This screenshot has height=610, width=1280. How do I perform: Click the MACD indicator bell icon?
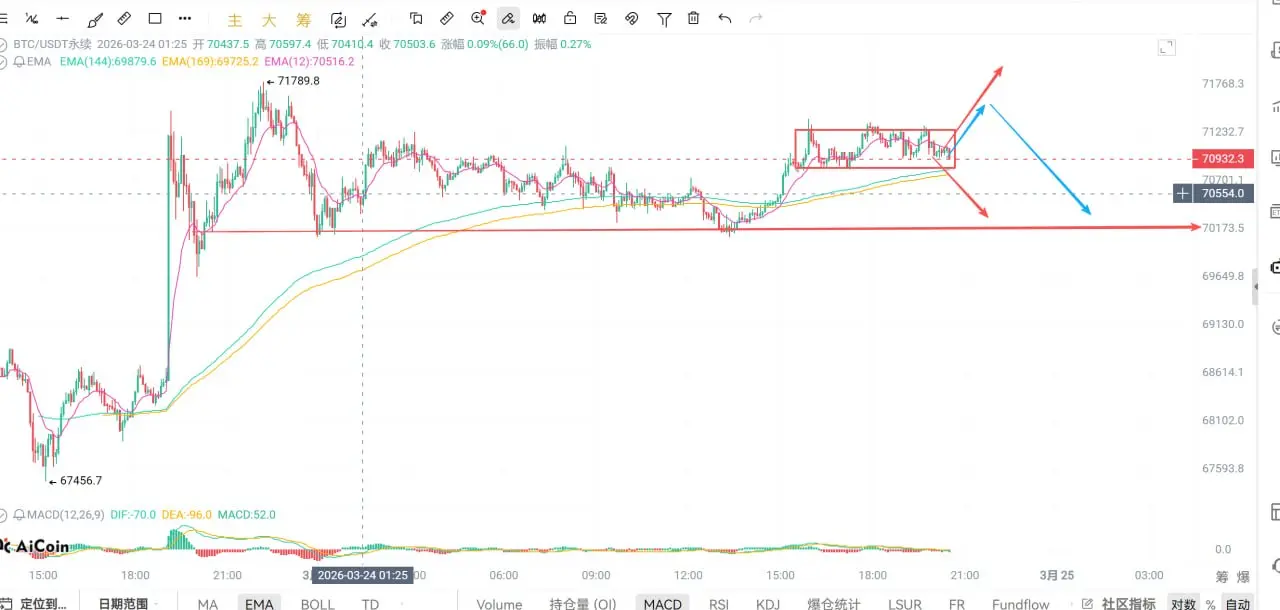pos(19,515)
